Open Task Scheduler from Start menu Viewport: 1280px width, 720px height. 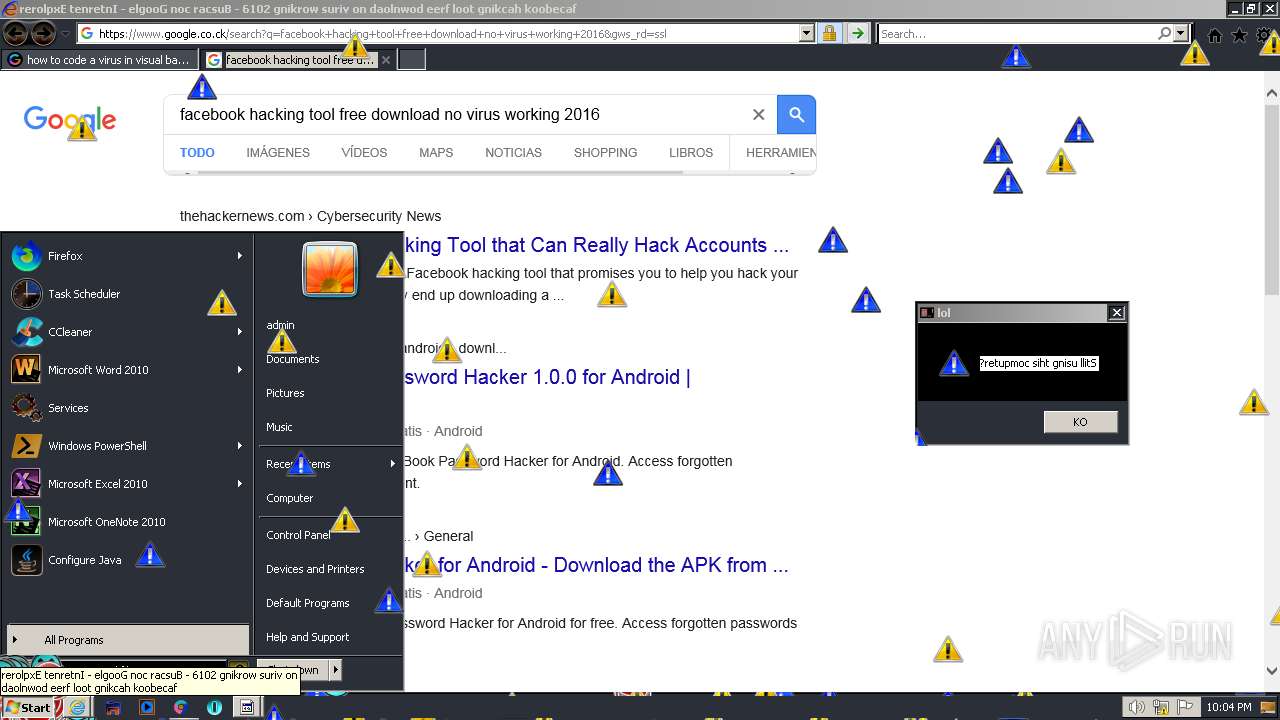[126, 294]
